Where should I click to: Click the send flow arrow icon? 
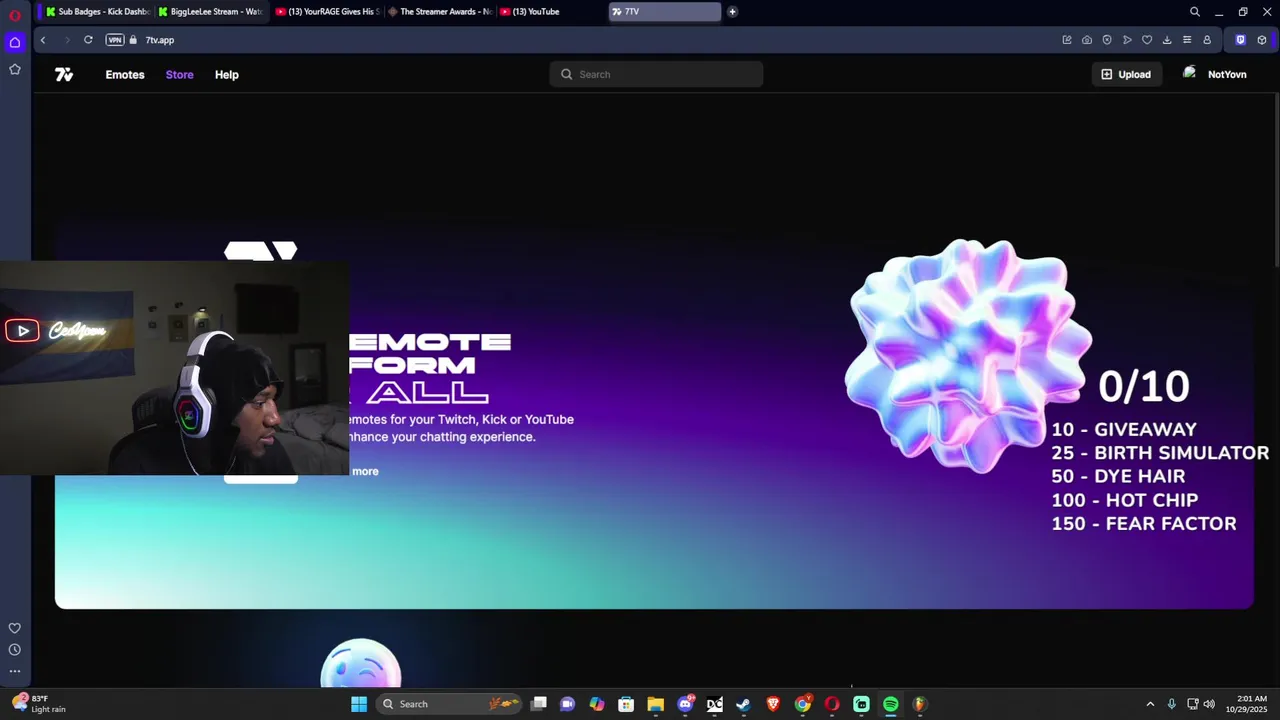(1127, 40)
